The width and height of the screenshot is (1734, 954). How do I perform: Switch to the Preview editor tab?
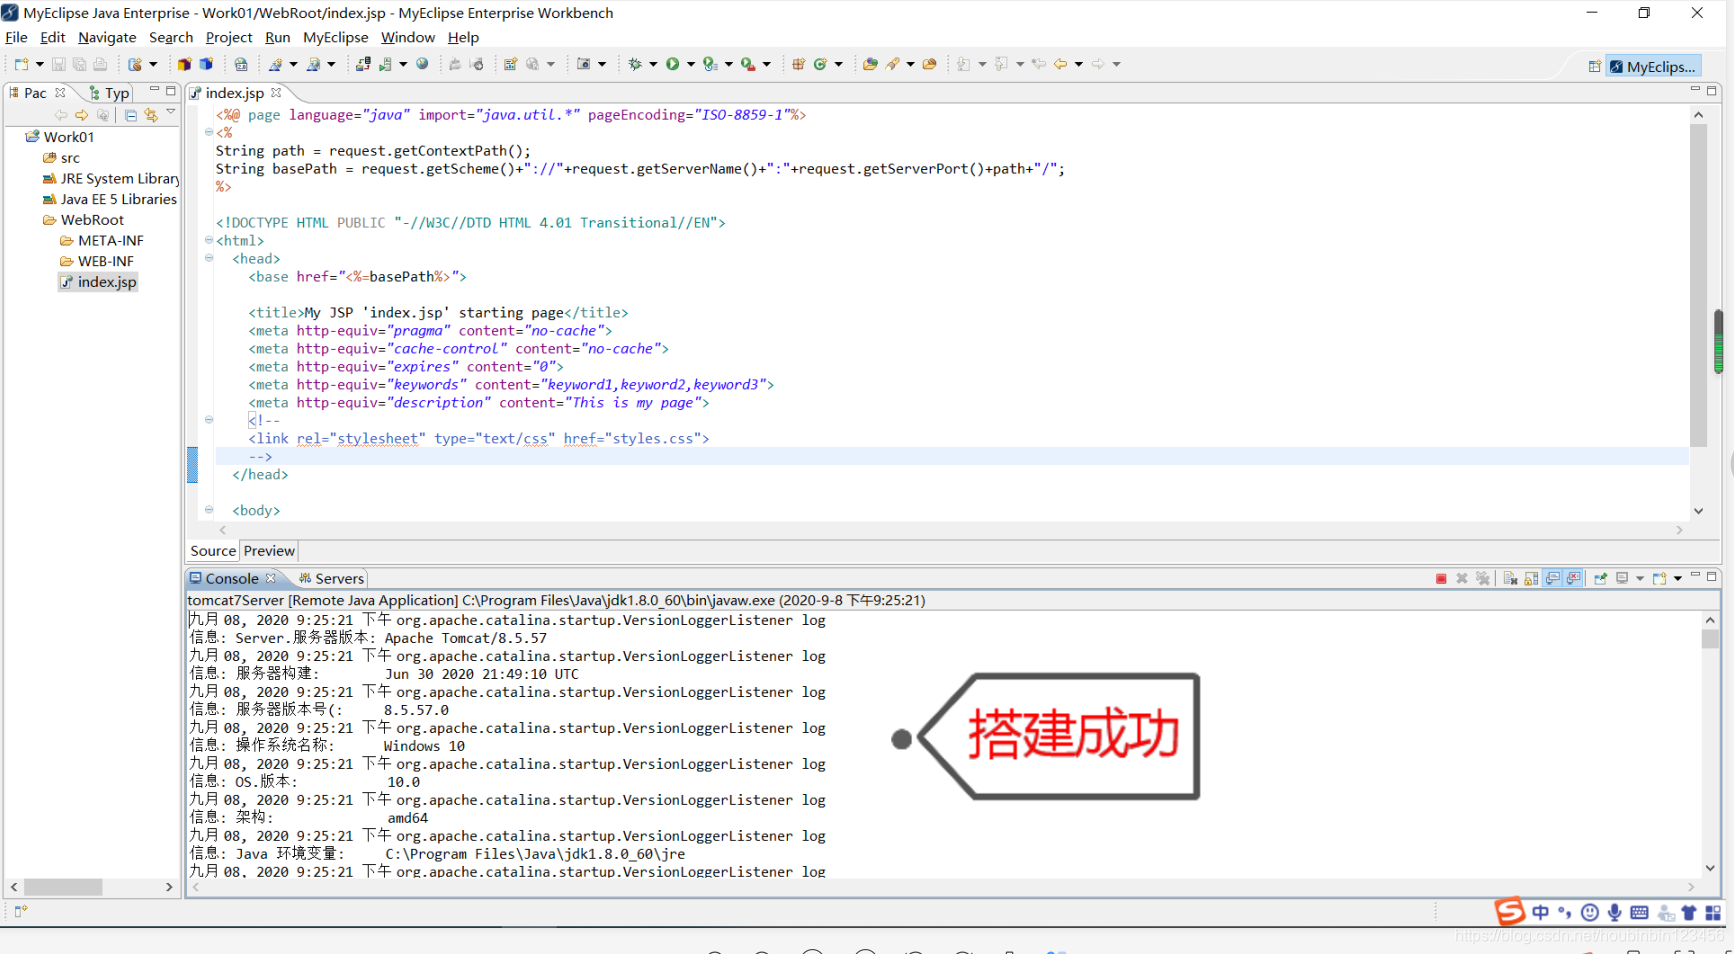click(269, 551)
